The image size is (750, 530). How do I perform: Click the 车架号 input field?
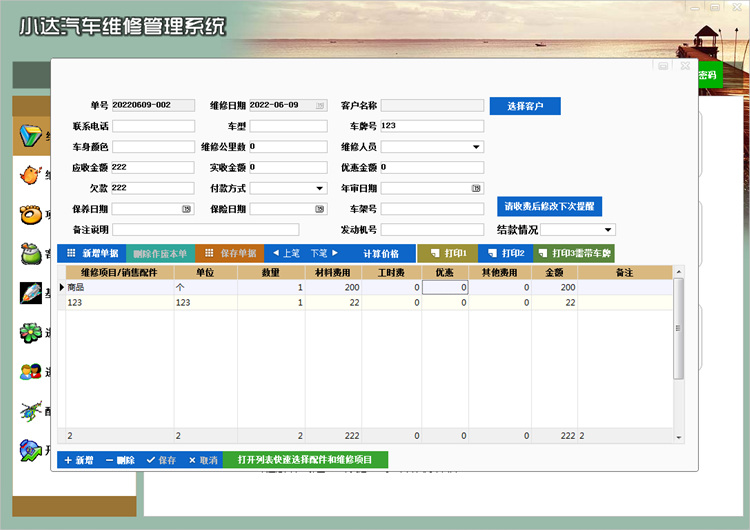coord(432,209)
